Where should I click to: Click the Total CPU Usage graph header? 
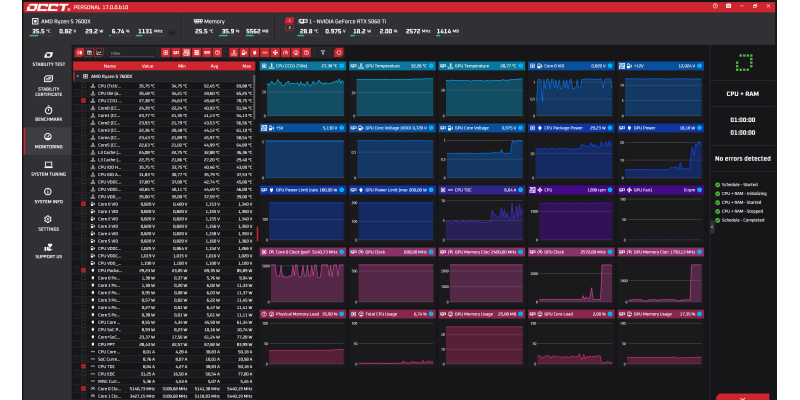[x=392, y=314]
